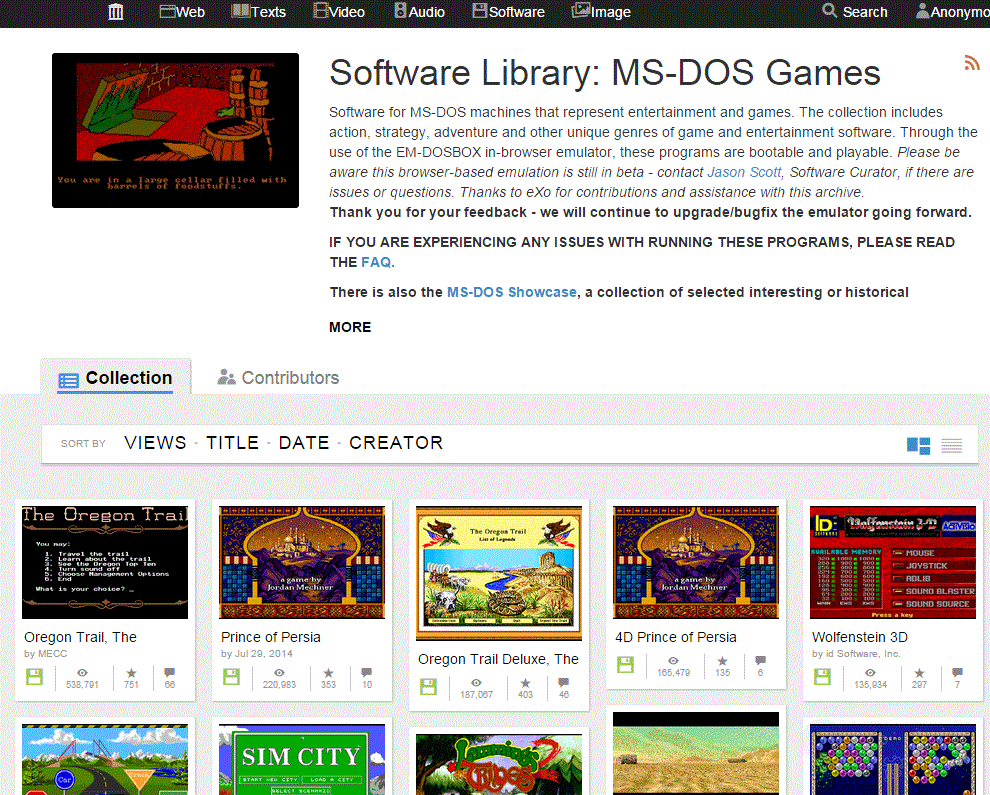This screenshot has height=795, width=990.
Task: Open Prince of Persia title by Jul 29, 2014
Action: pos(271,637)
